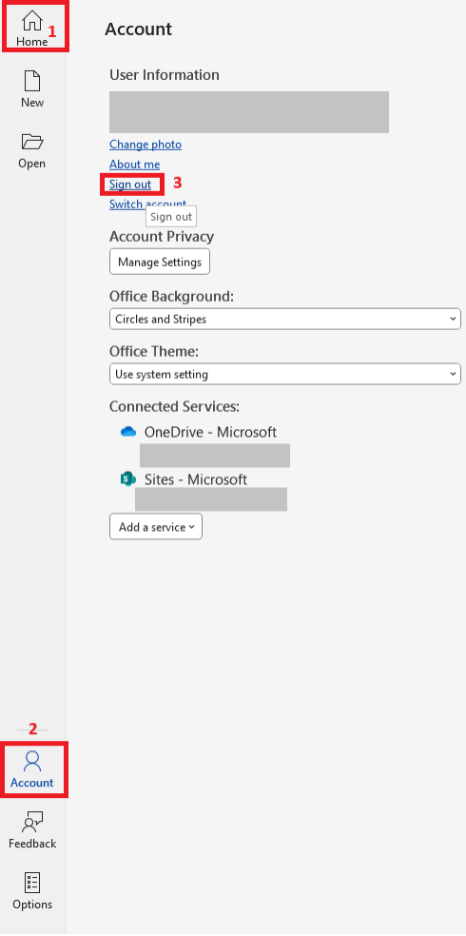This screenshot has height=936, width=466.
Task: Open the Add a service dropdown
Action: tap(156, 526)
